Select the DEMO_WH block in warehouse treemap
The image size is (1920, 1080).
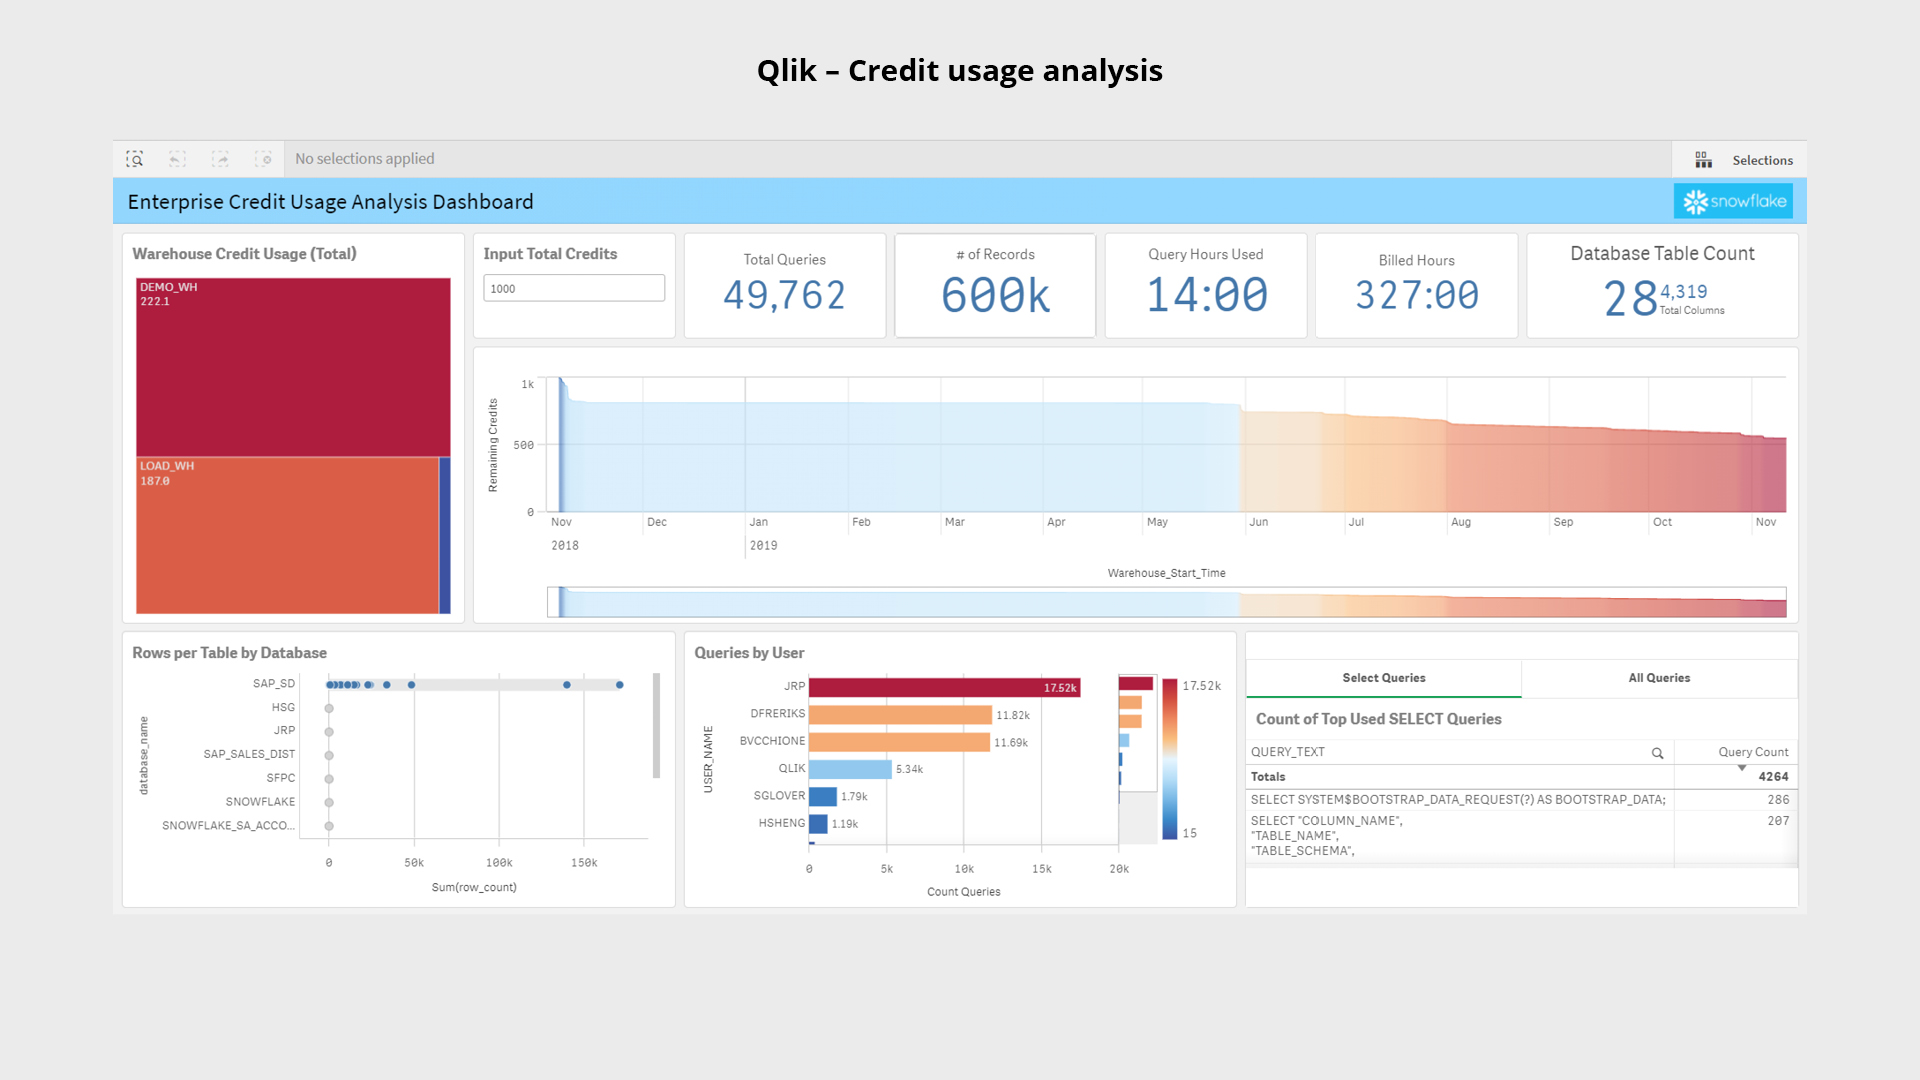[x=290, y=365]
